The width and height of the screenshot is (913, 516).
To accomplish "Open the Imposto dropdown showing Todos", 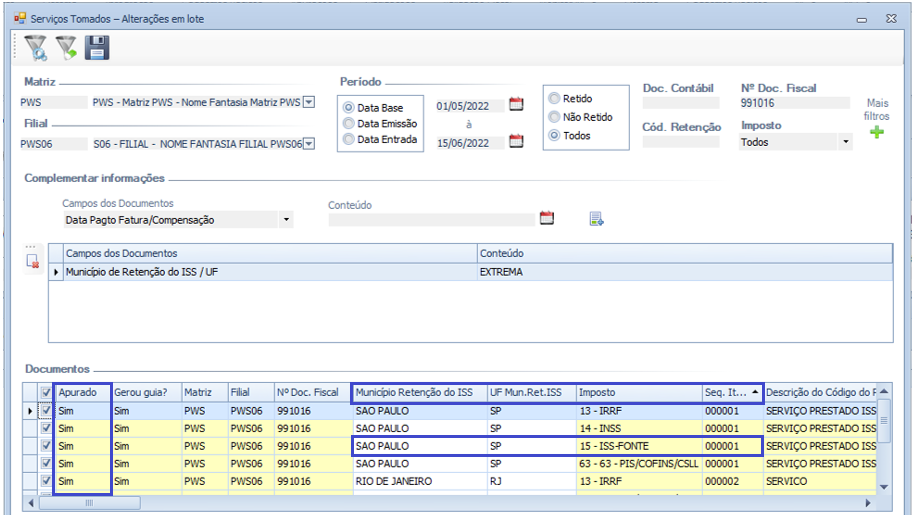I will (x=845, y=143).
